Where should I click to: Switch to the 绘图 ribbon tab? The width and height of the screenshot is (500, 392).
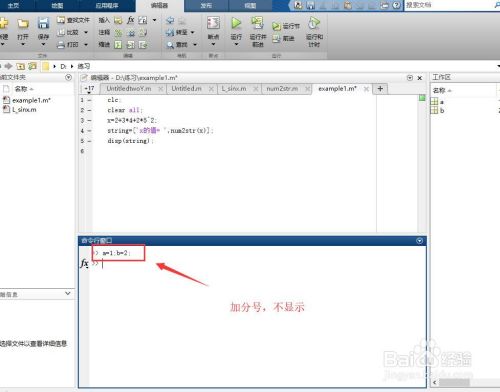(x=57, y=5)
